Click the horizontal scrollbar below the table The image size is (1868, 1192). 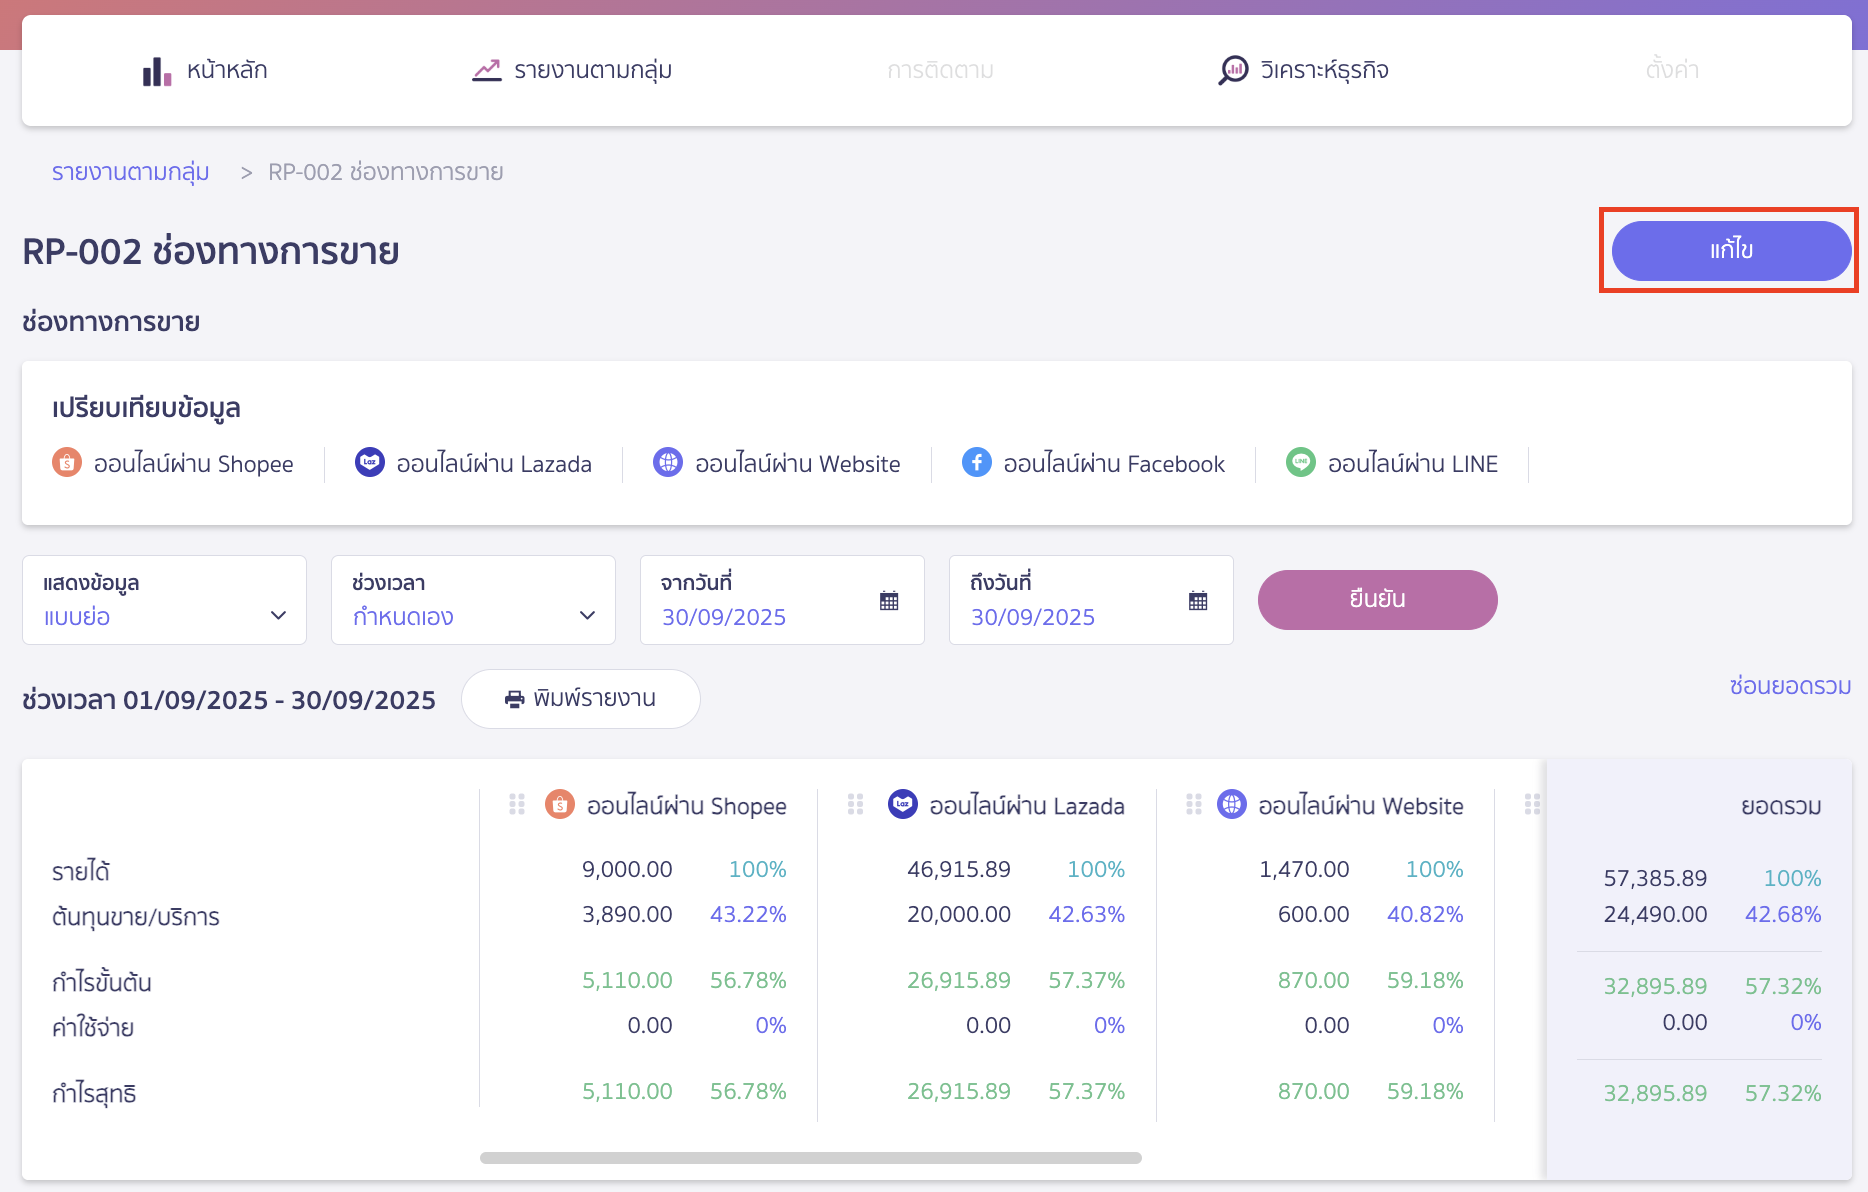coord(810,1156)
